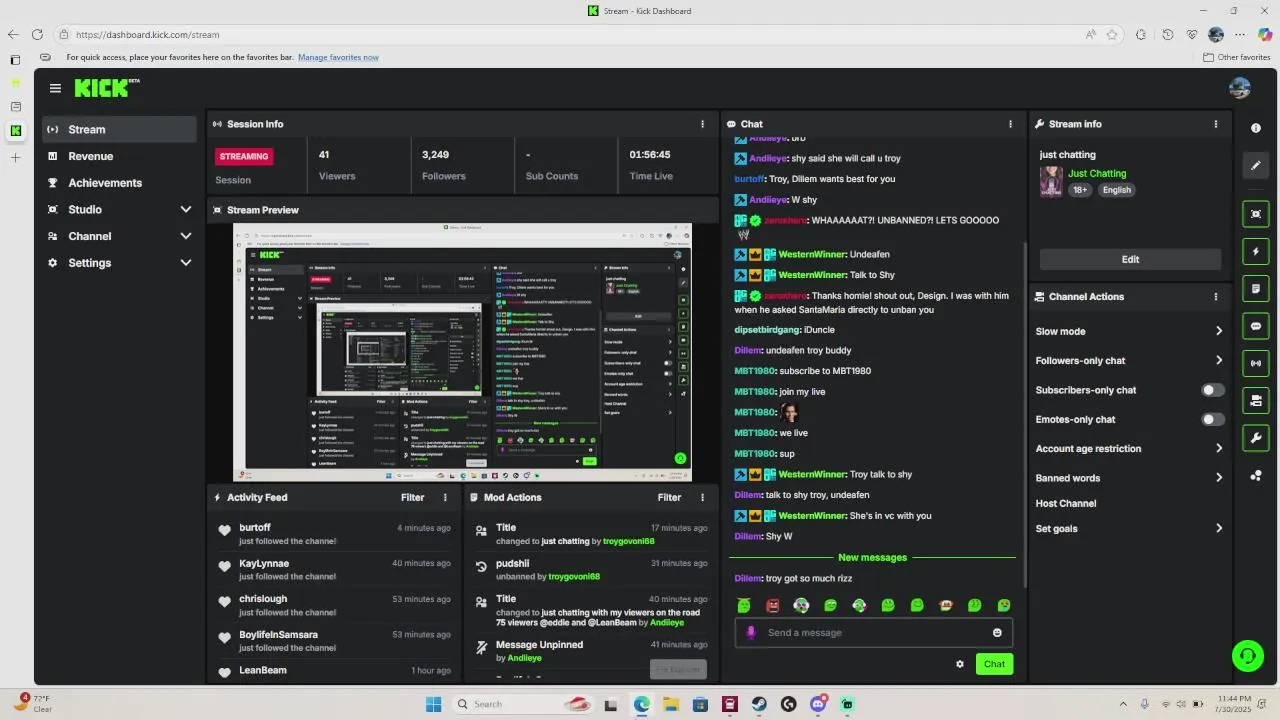Click the green headset support bubble

[1247, 656]
